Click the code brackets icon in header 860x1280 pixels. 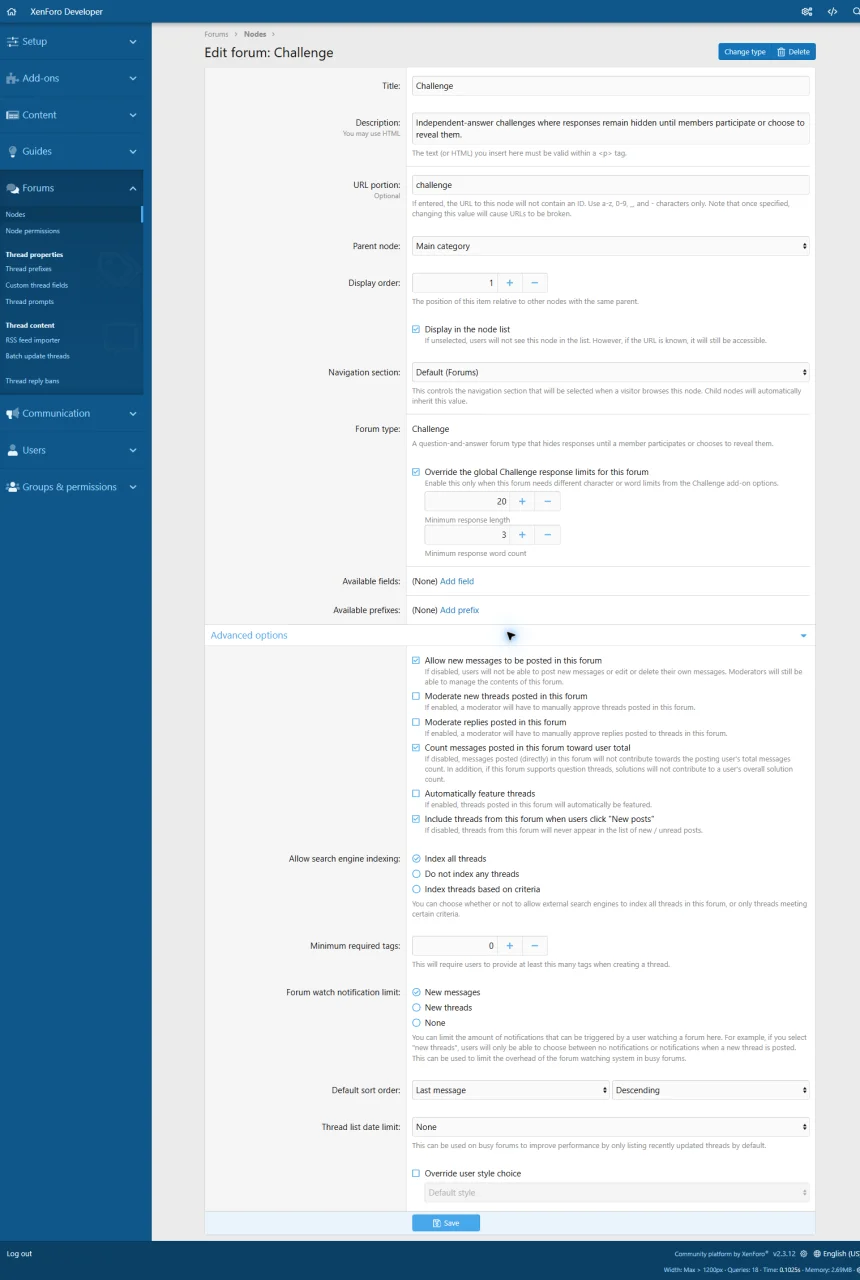832,12
